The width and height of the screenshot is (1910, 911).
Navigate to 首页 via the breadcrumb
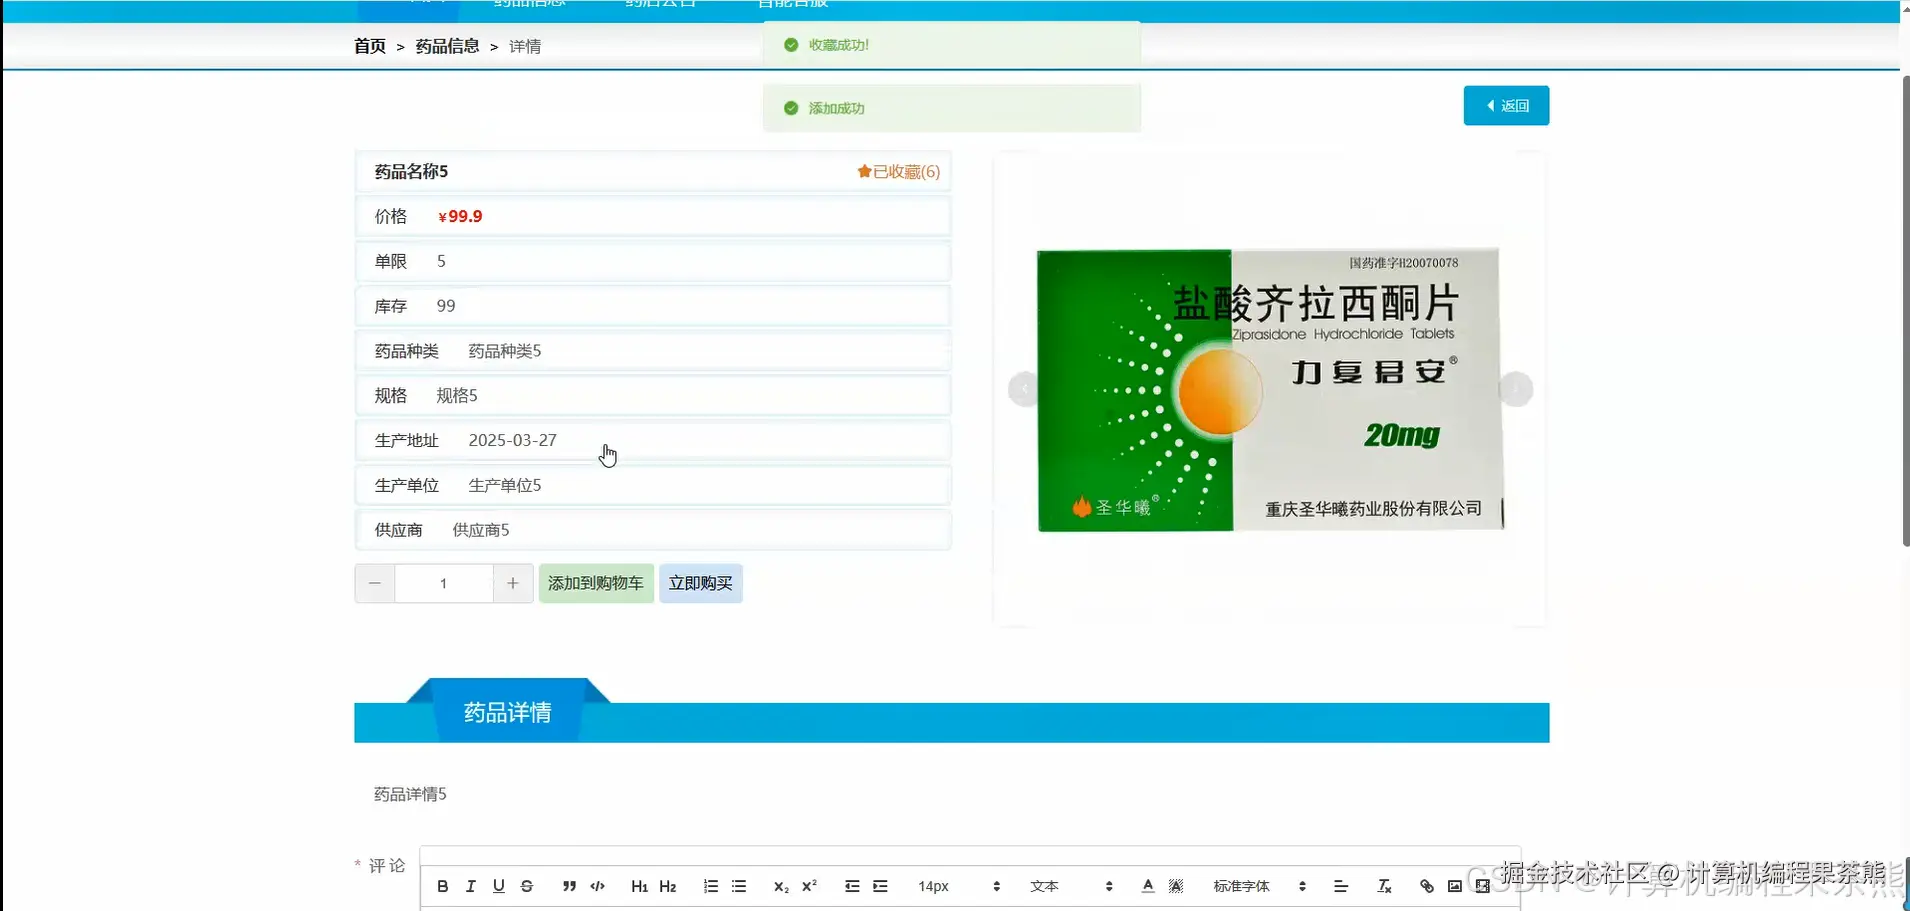368,46
